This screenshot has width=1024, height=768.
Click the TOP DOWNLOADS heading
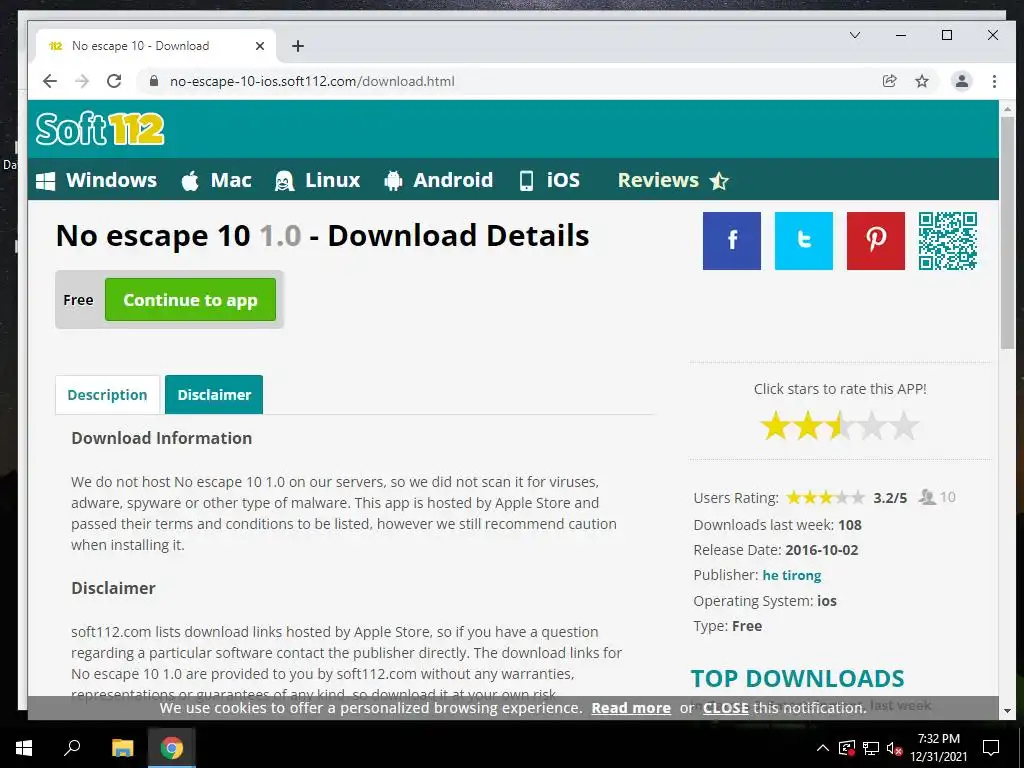click(x=797, y=679)
